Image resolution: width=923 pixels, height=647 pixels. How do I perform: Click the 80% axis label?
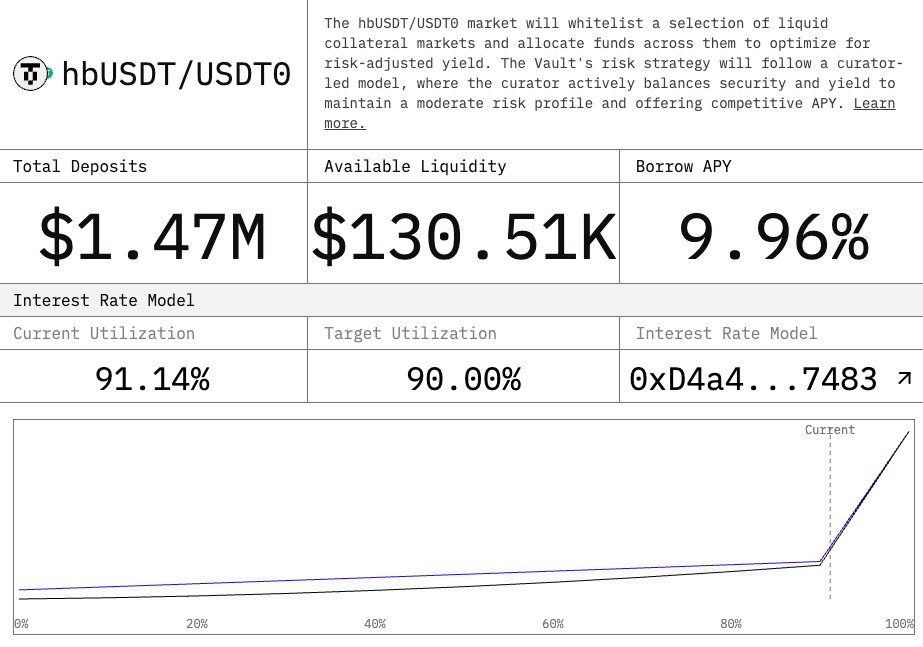point(731,623)
